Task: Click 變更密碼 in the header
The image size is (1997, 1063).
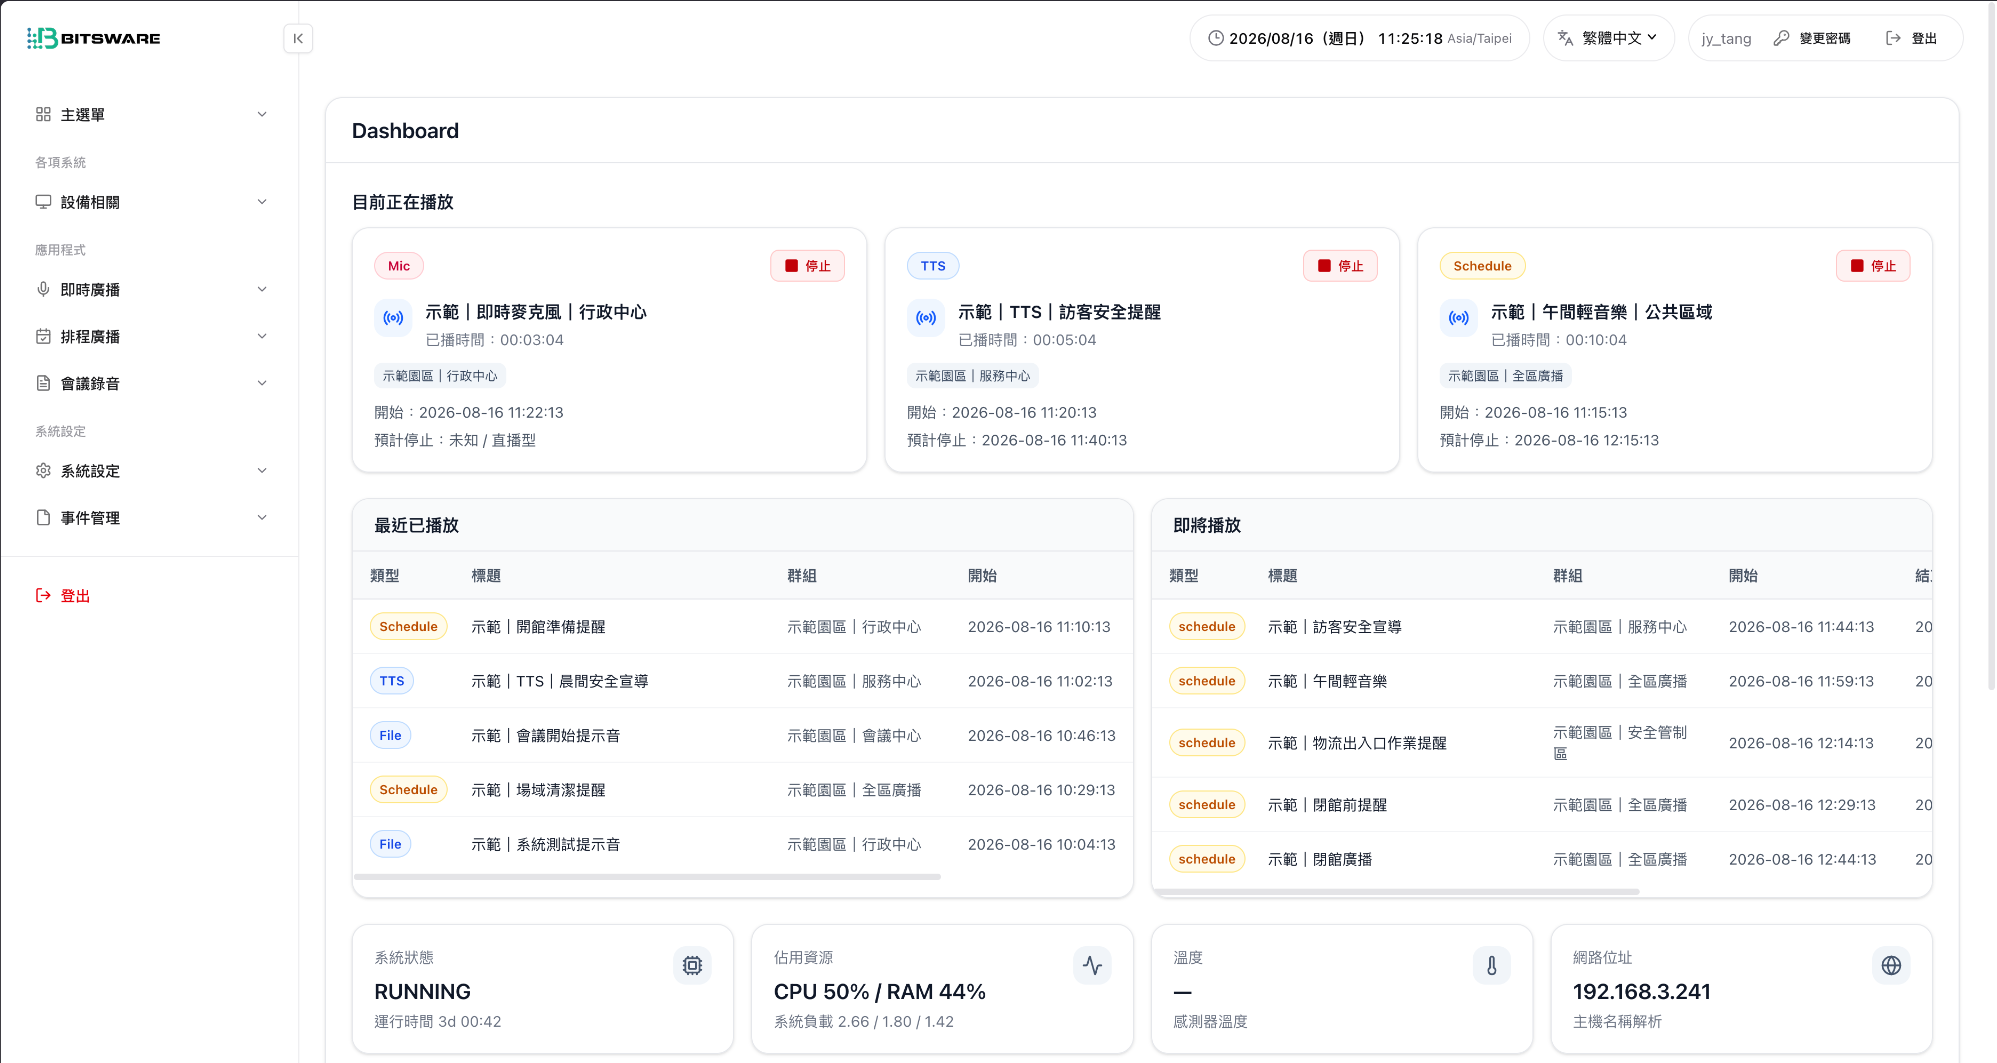Action: tap(1812, 38)
